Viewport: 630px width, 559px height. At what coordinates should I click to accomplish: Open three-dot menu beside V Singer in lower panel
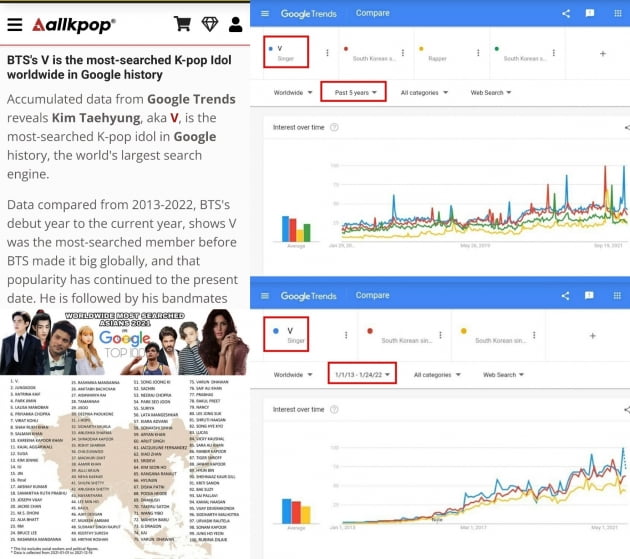tap(346, 335)
